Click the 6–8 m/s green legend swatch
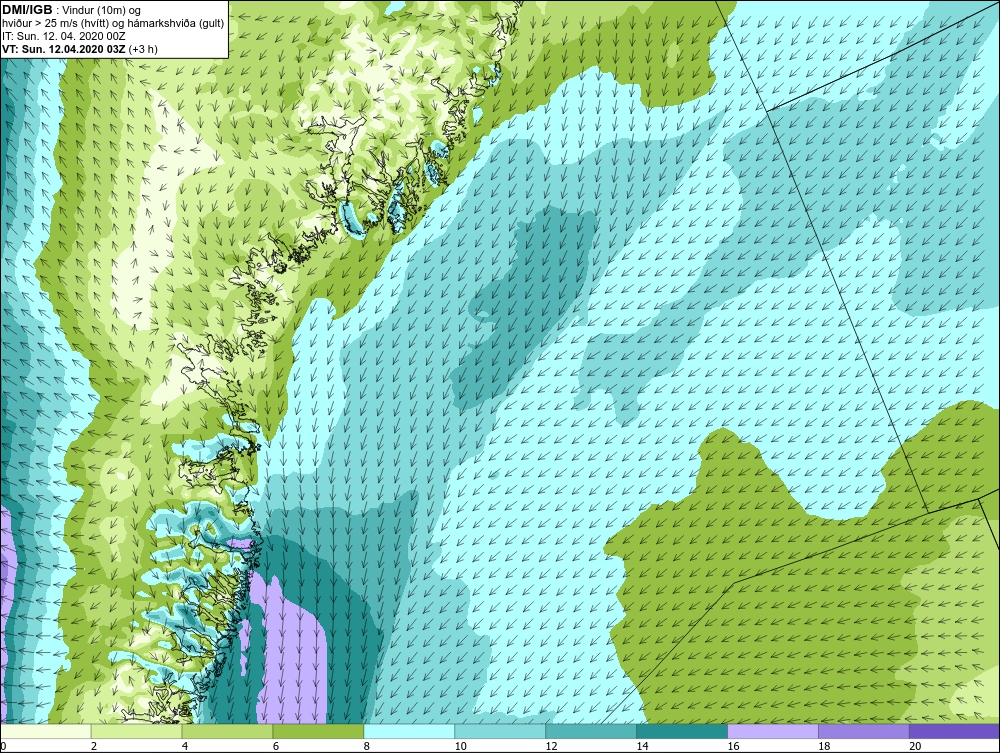The width and height of the screenshot is (1000, 753). point(318,731)
